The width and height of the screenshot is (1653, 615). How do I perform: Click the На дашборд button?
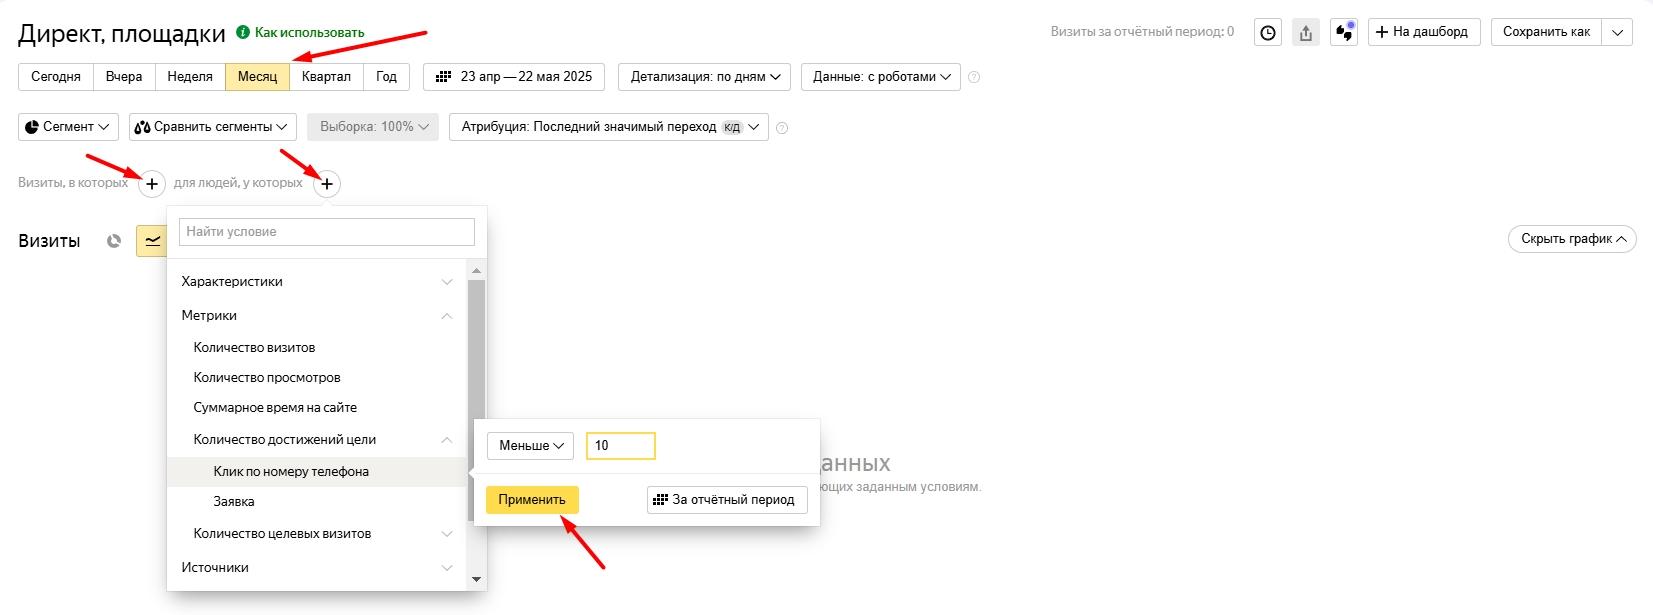pos(1424,32)
